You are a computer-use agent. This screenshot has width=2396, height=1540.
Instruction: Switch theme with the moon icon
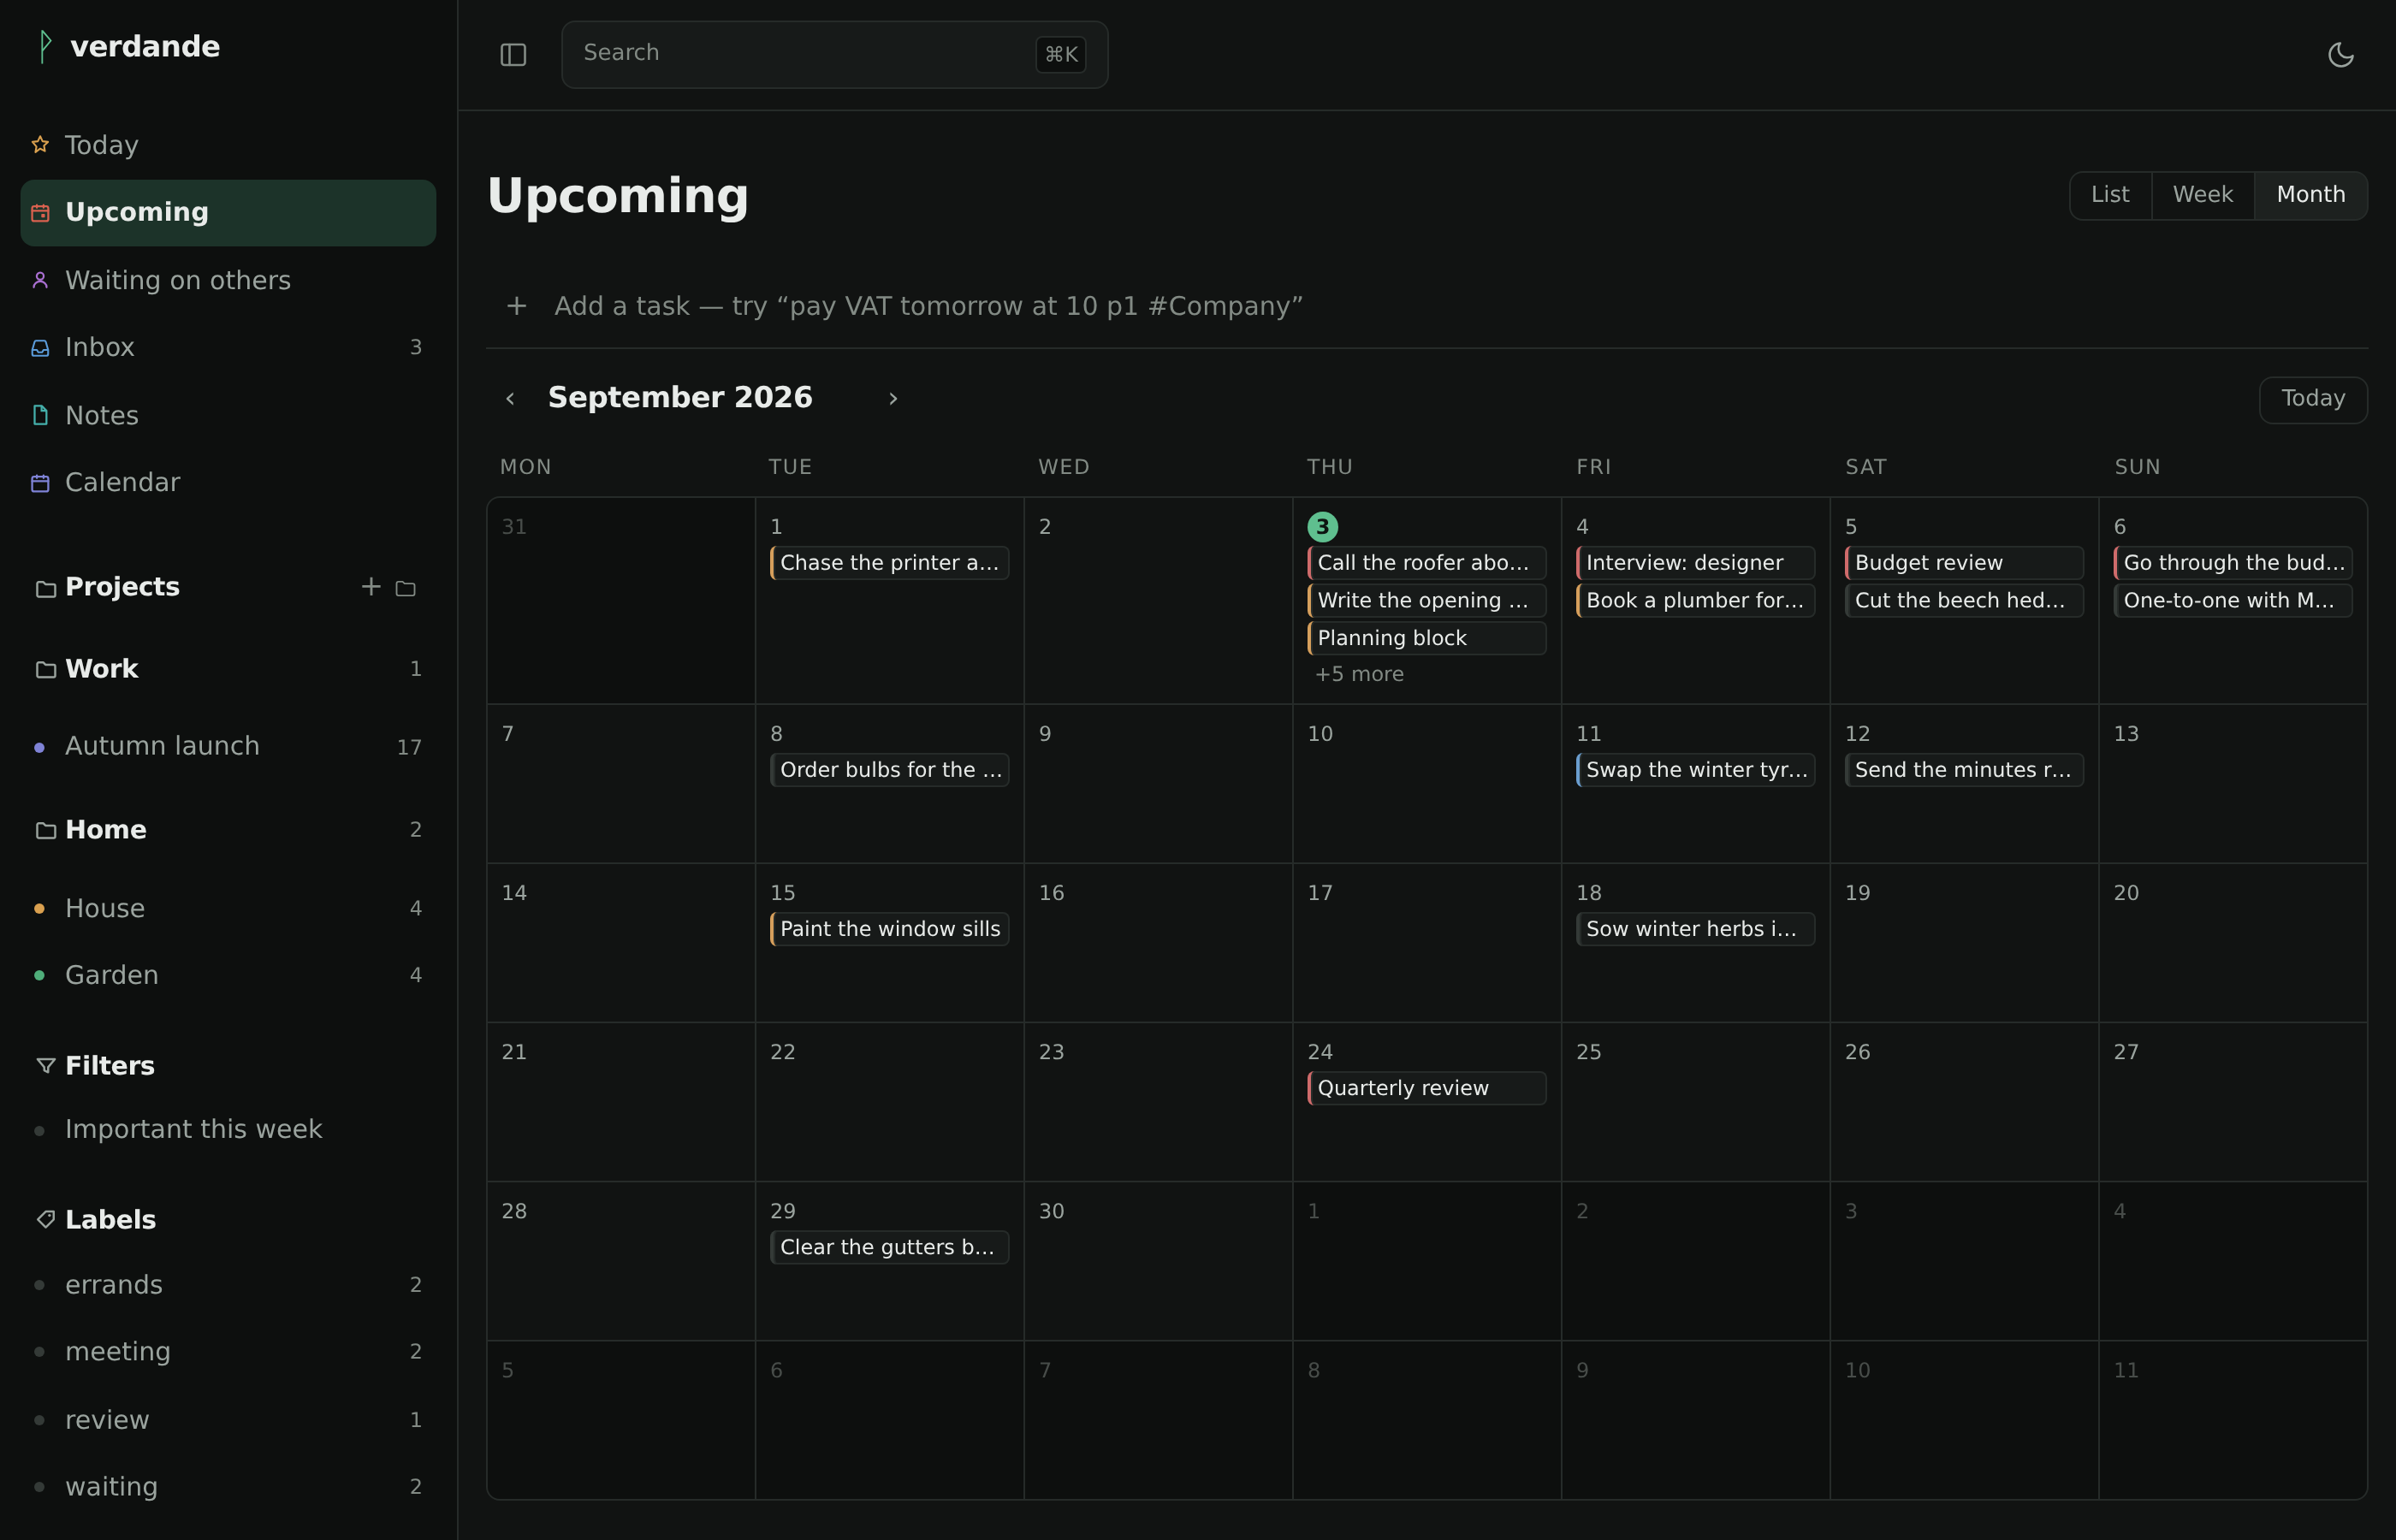click(x=2340, y=54)
